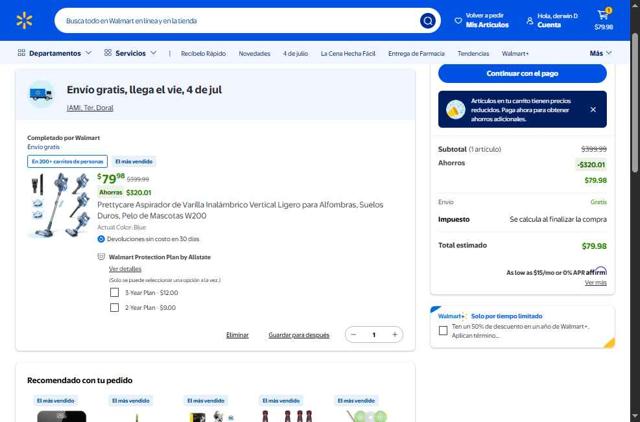Click the Servicios grid icon

108,53
